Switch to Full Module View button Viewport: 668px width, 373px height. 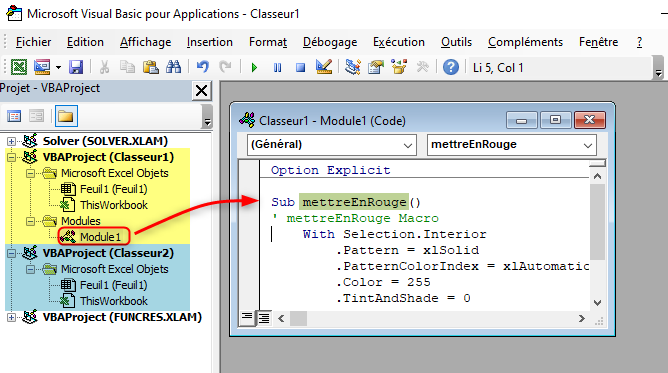(x=264, y=318)
